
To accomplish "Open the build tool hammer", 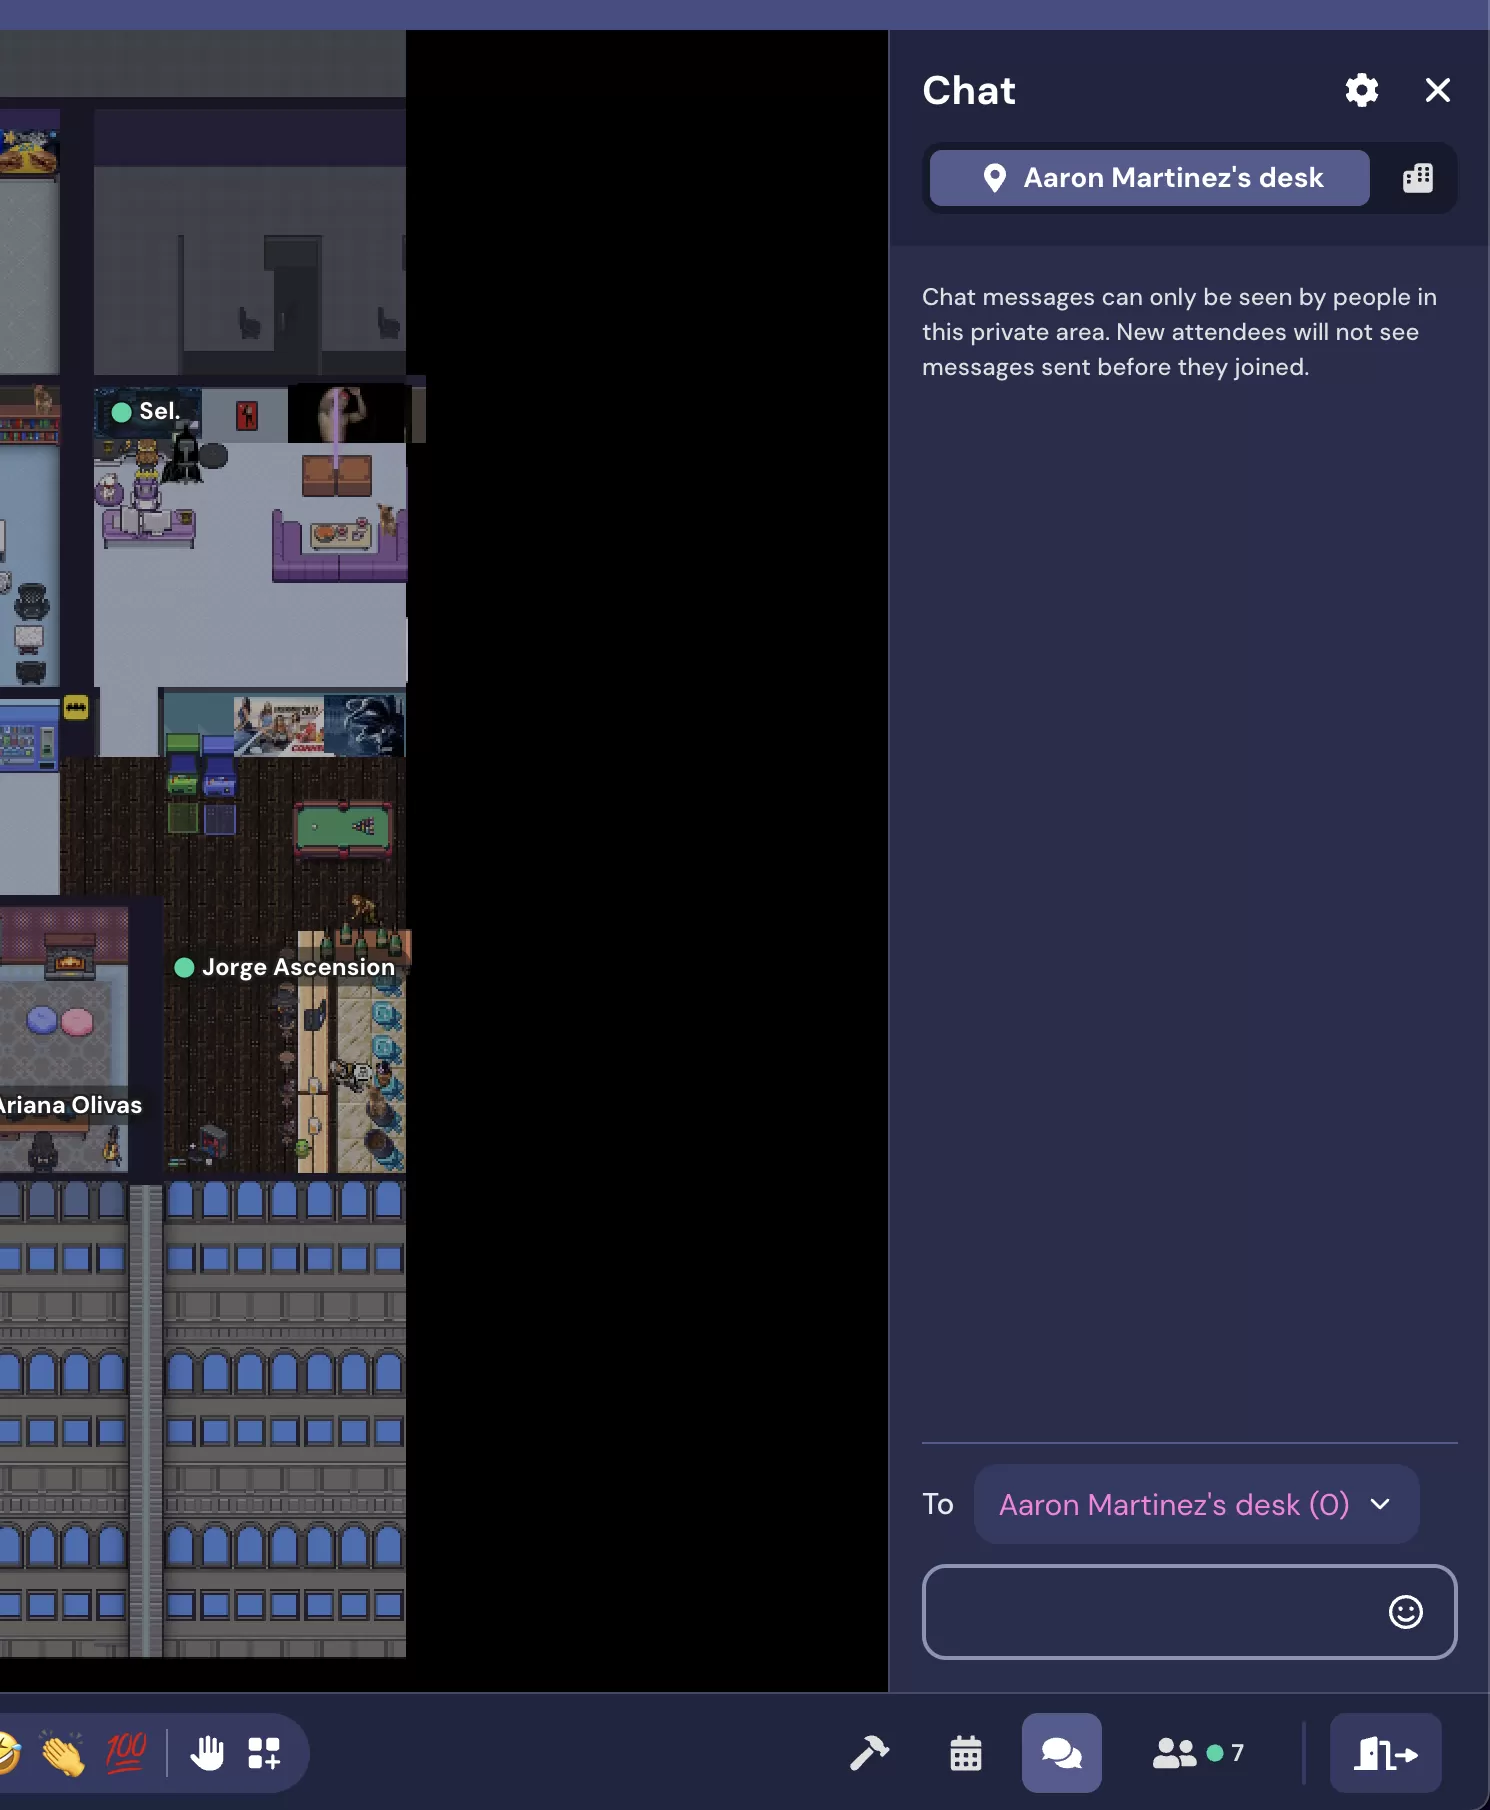I will [869, 1753].
